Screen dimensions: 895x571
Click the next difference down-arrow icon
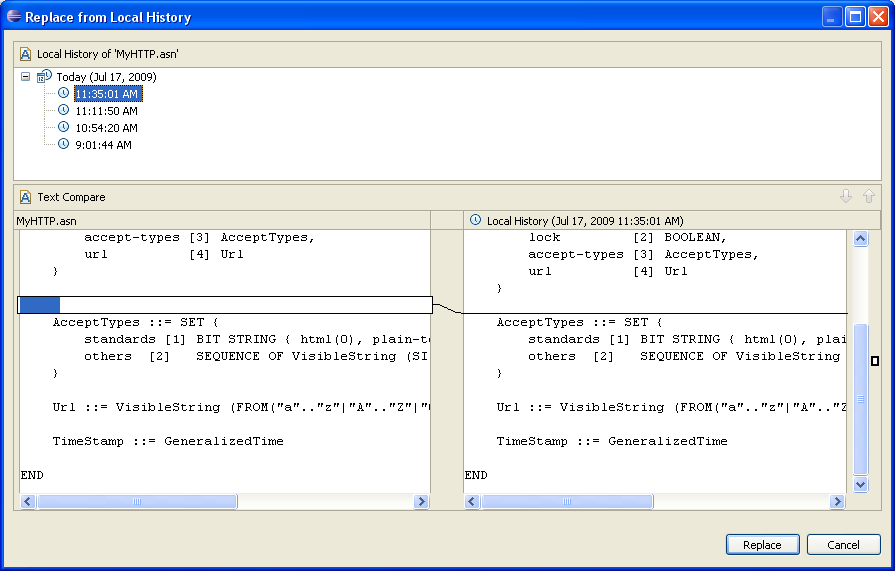point(846,197)
